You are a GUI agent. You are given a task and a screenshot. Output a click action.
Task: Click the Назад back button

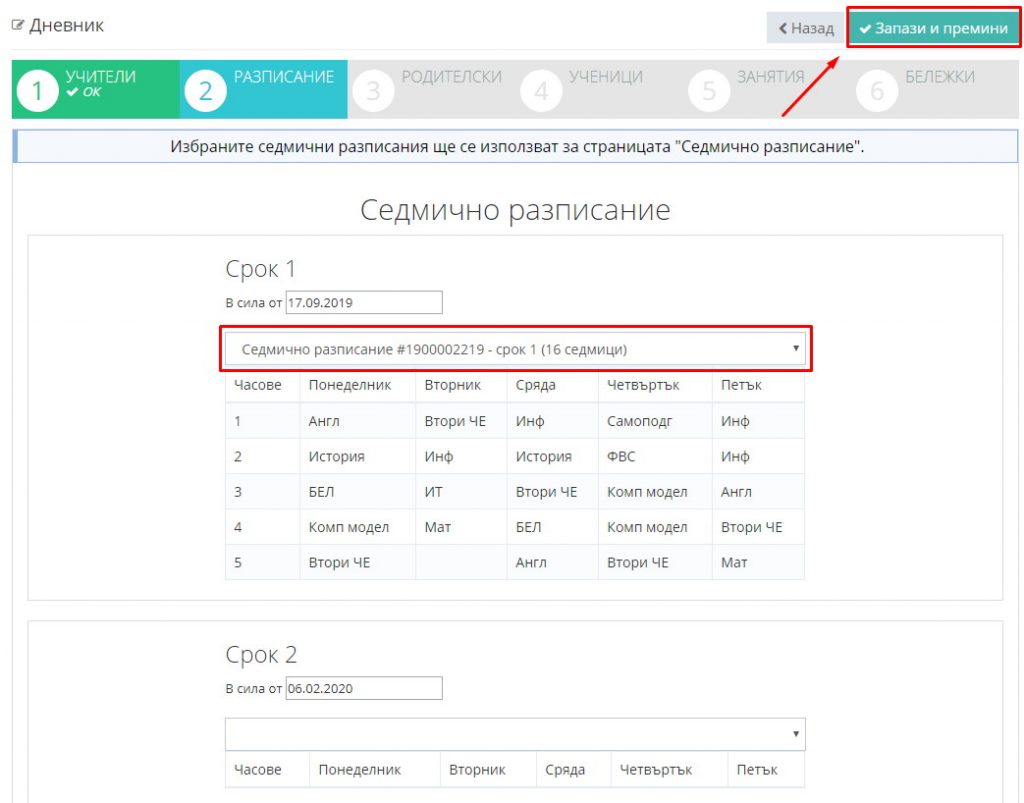(x=806, y=29)
